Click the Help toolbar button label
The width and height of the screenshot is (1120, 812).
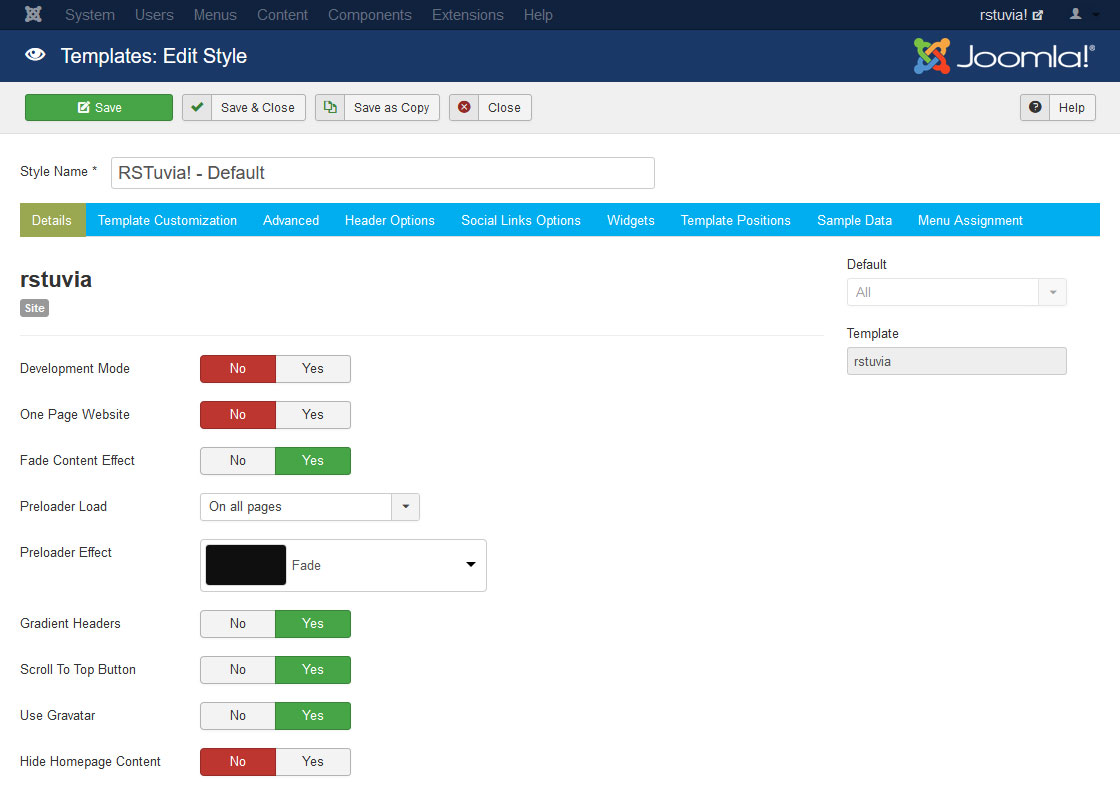(1071, 107)
